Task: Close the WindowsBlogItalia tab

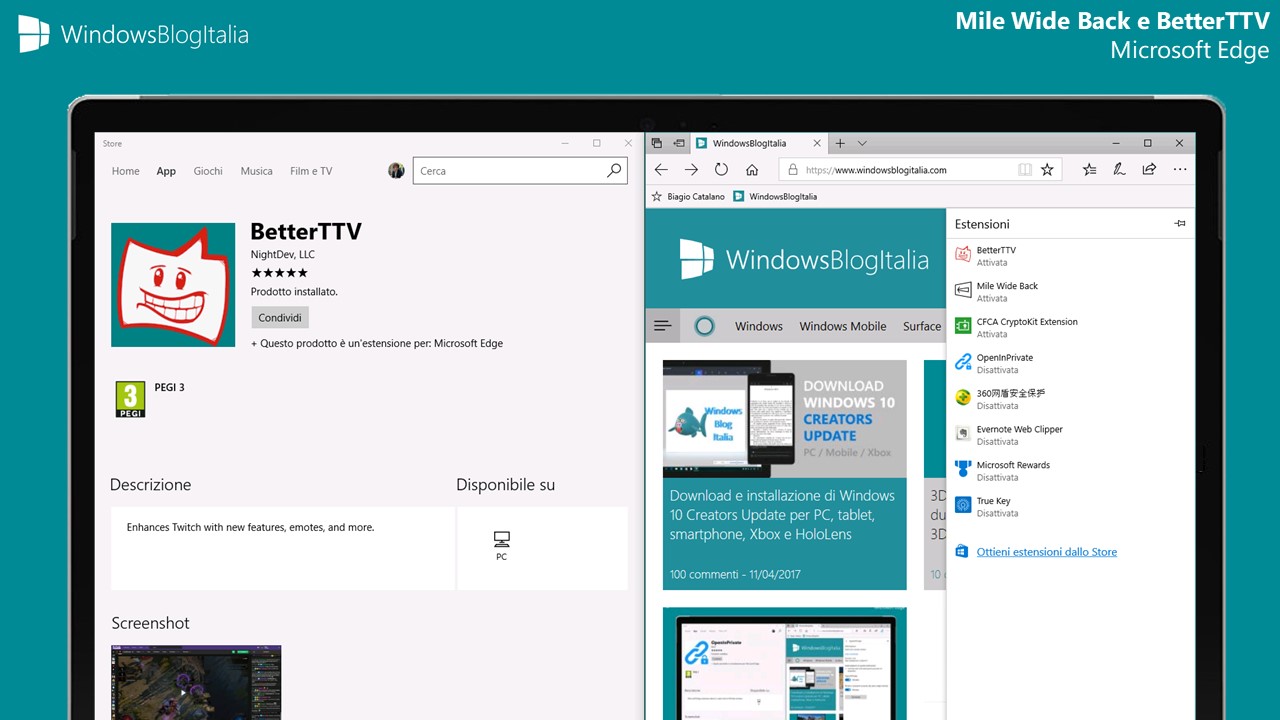Action: pos(817,143)
